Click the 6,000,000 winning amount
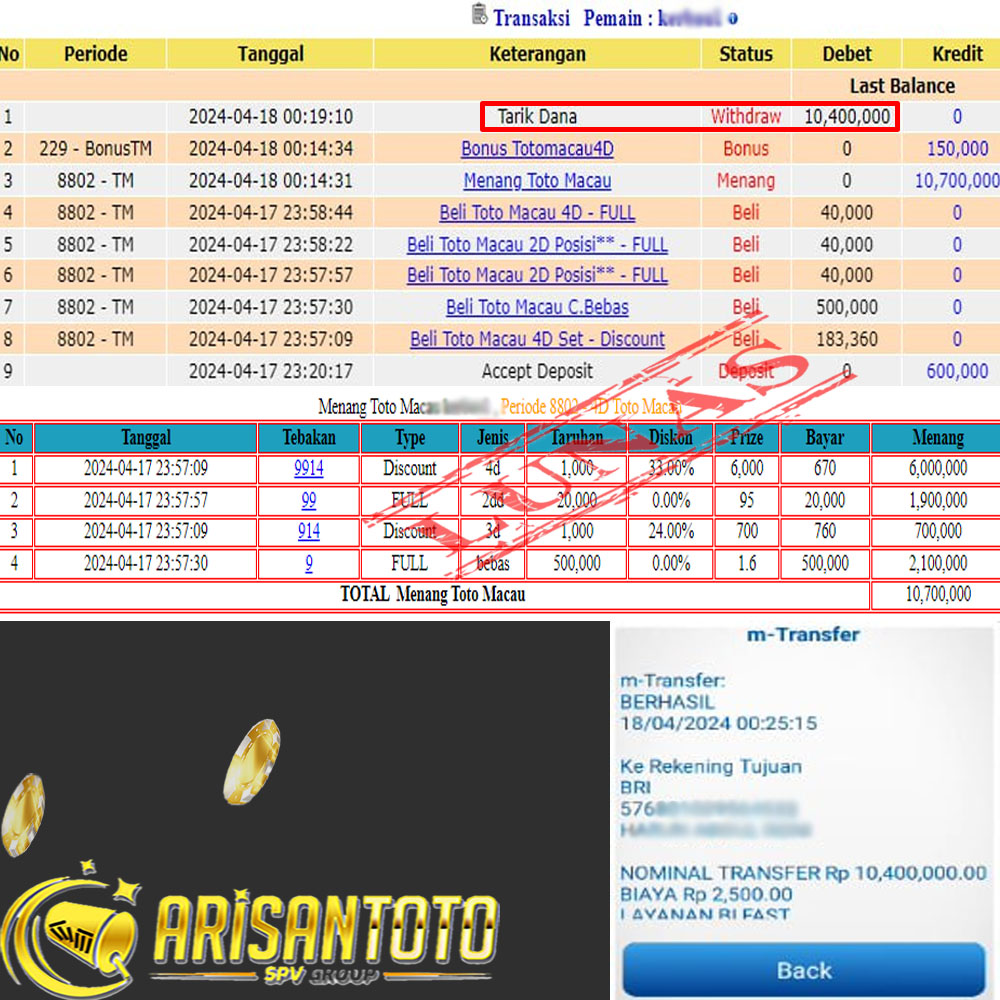Screen dimensions: 1000x1000 click(x=938, y=468)
